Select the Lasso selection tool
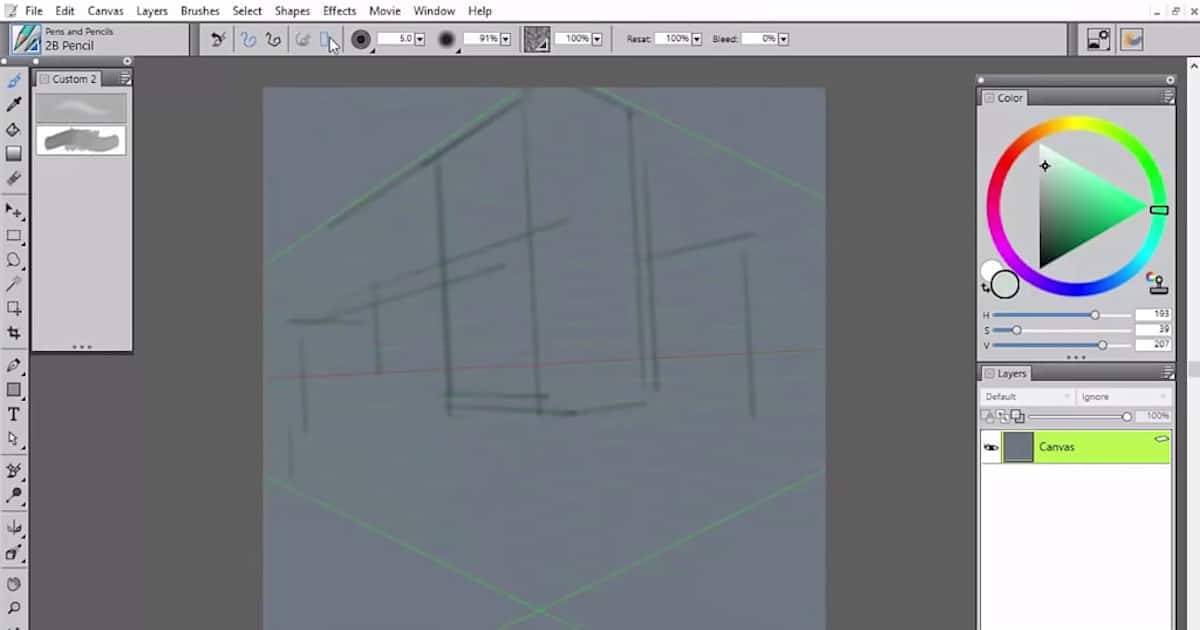The image size is (1200, 630). (x=14, y=260)
